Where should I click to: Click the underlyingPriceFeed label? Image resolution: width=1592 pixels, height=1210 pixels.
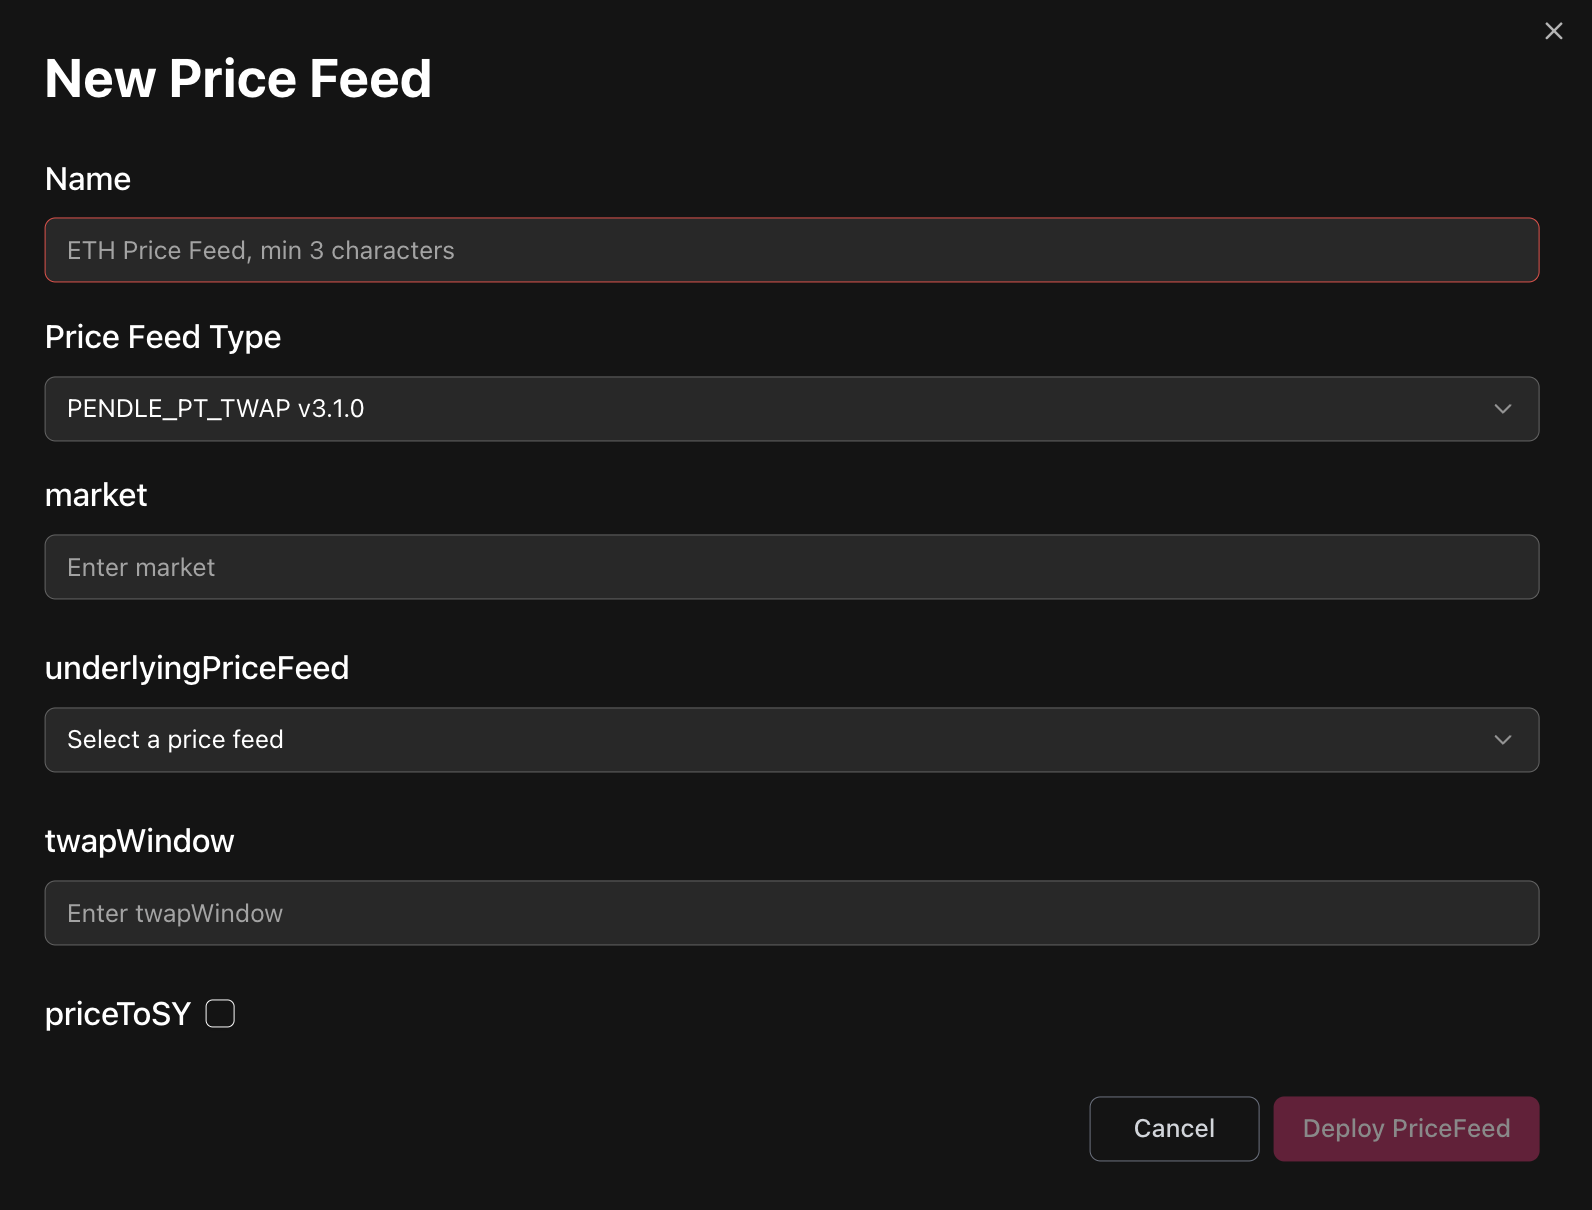pyautogui.click(x=197, y=668)
